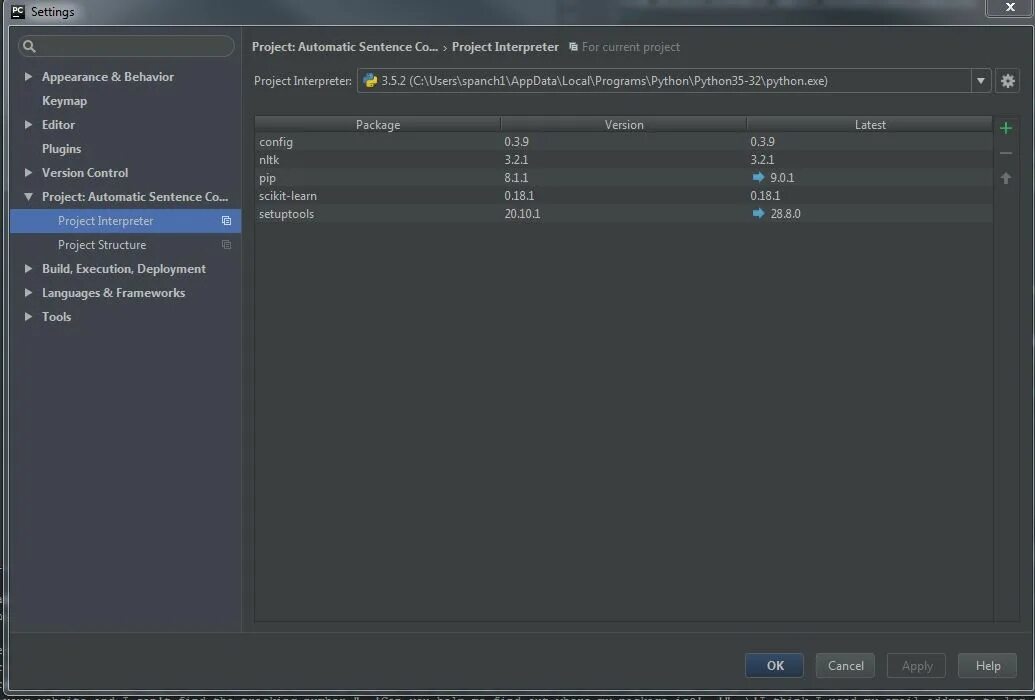Open Appearance & Behavior settings page
The width and height of the screenshot is (1035, 700).
click(x=108, y=77)
